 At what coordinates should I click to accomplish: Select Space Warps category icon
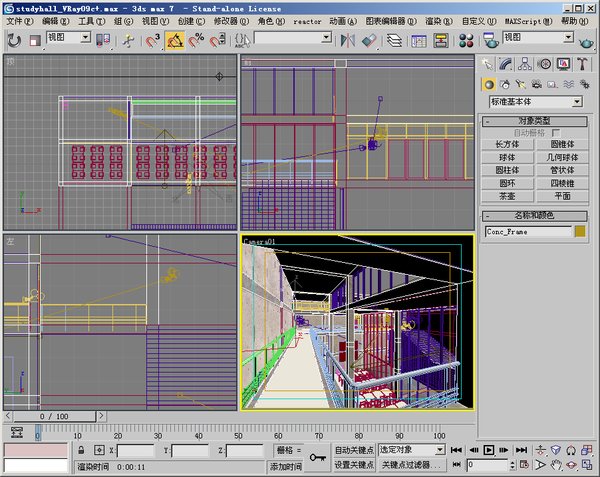pos(569,85)
